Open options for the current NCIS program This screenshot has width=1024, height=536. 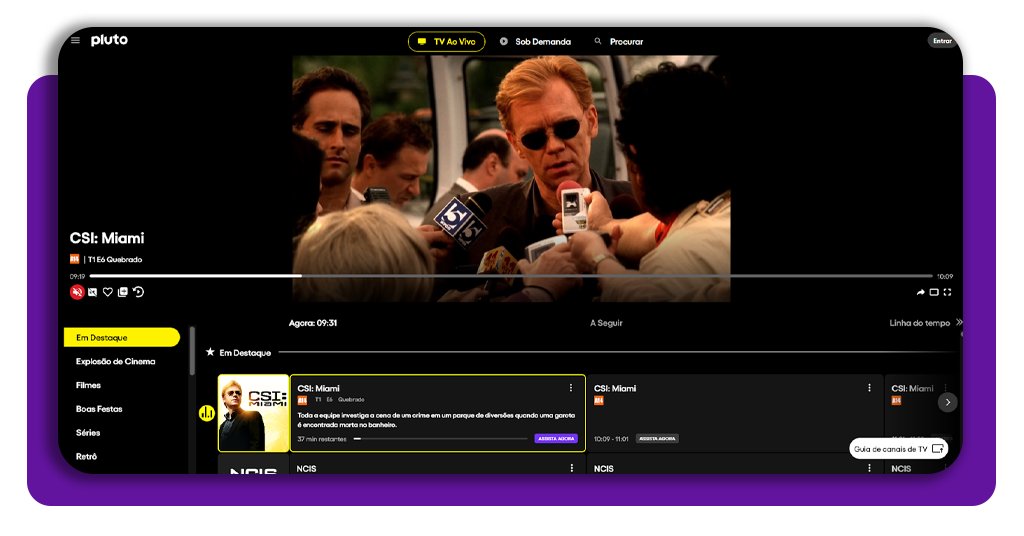pyautogui.click(x=571, y=467)
